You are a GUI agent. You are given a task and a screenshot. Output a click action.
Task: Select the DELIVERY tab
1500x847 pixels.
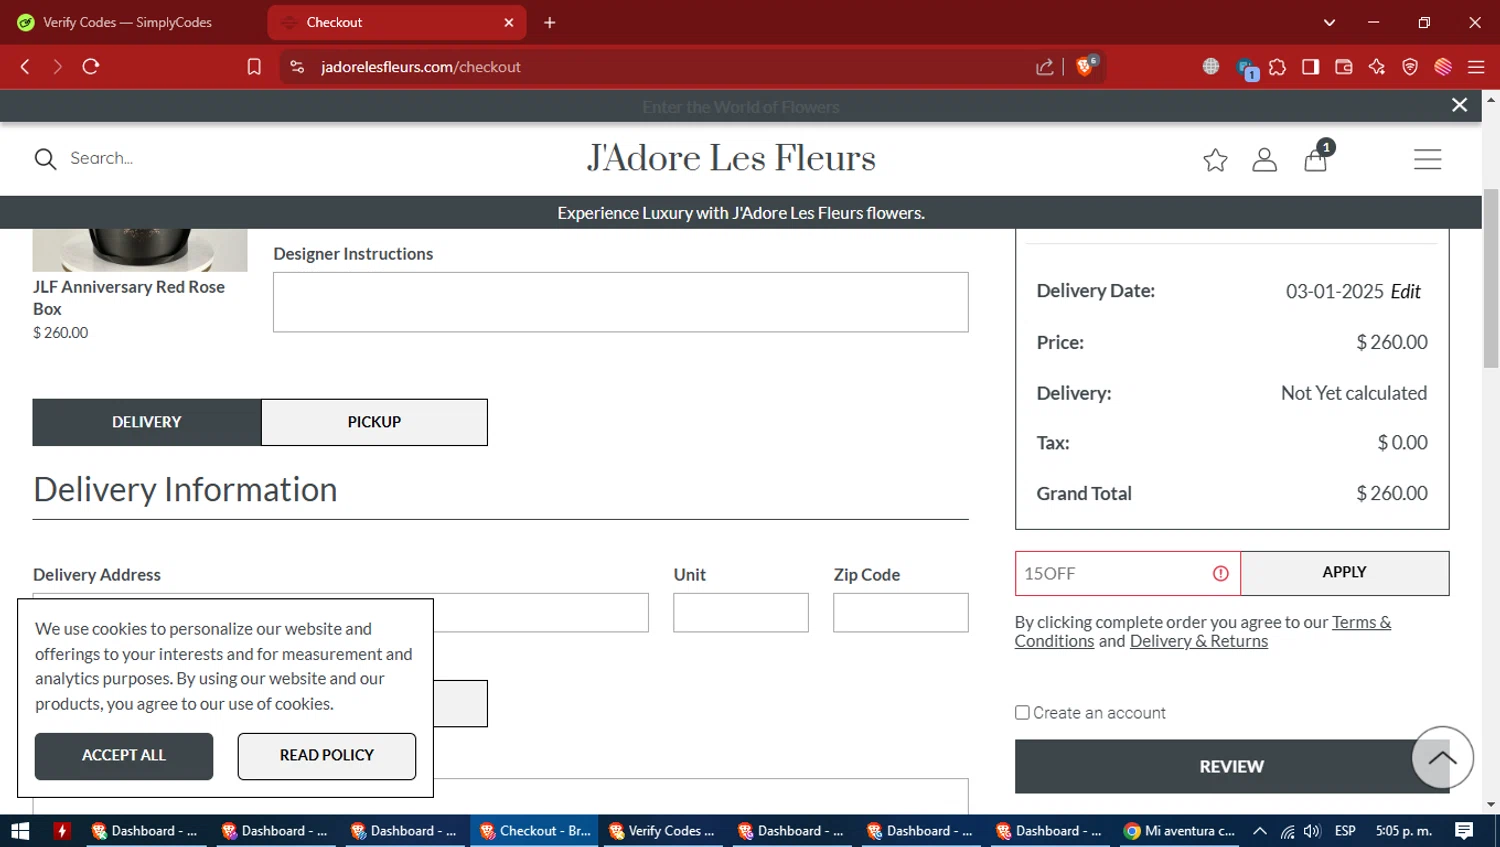click(147, 422)
